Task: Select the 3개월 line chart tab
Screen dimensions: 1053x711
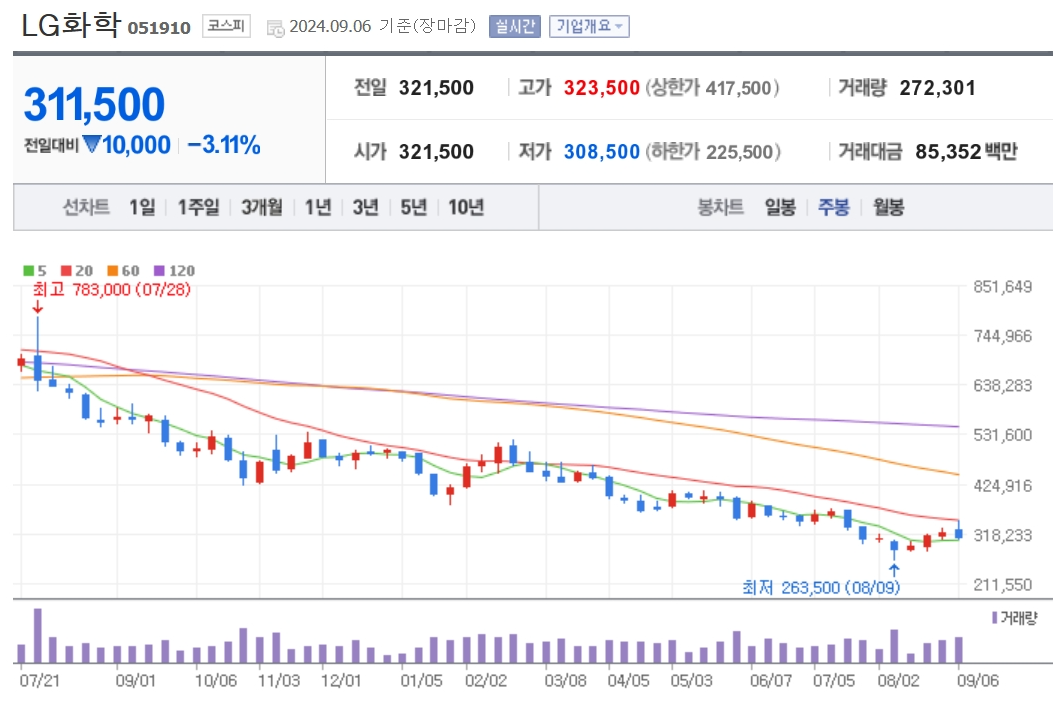Action: point(262,207)
